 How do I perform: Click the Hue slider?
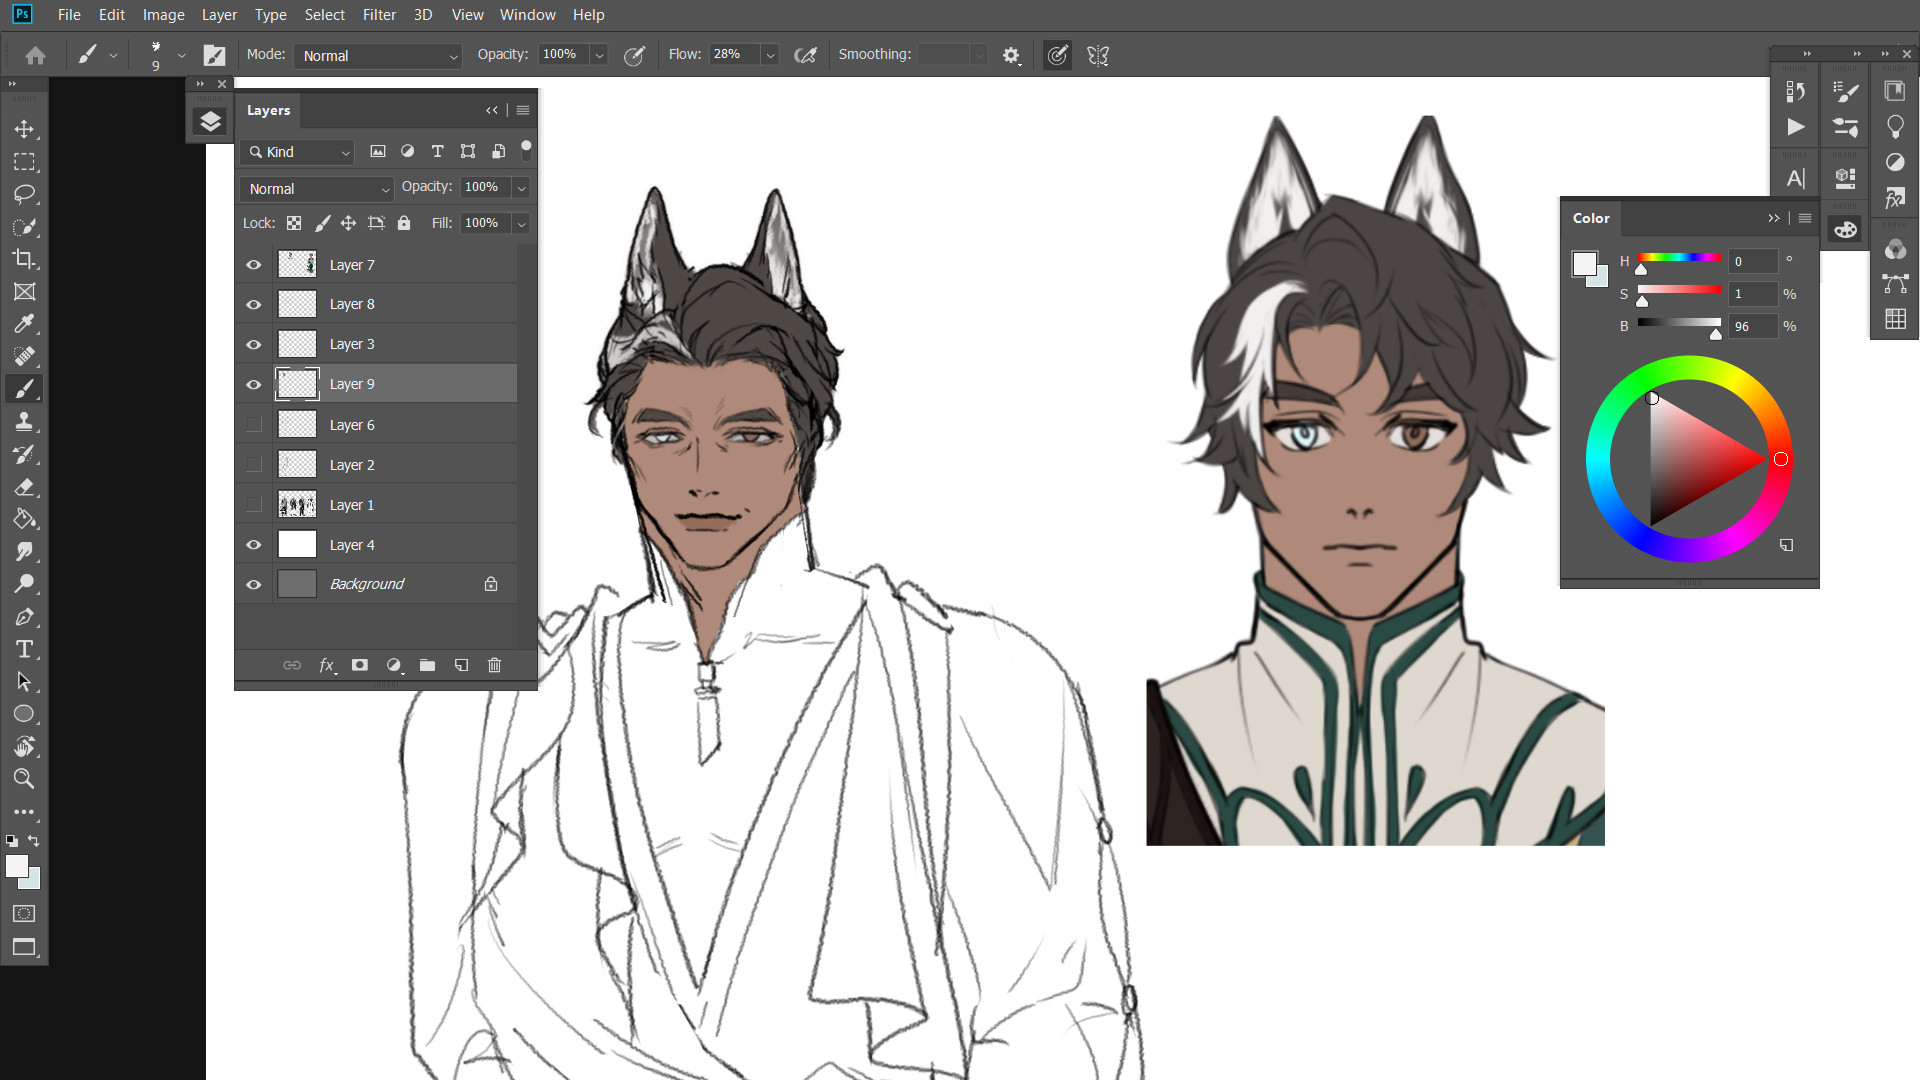[x=1679, y=258]
